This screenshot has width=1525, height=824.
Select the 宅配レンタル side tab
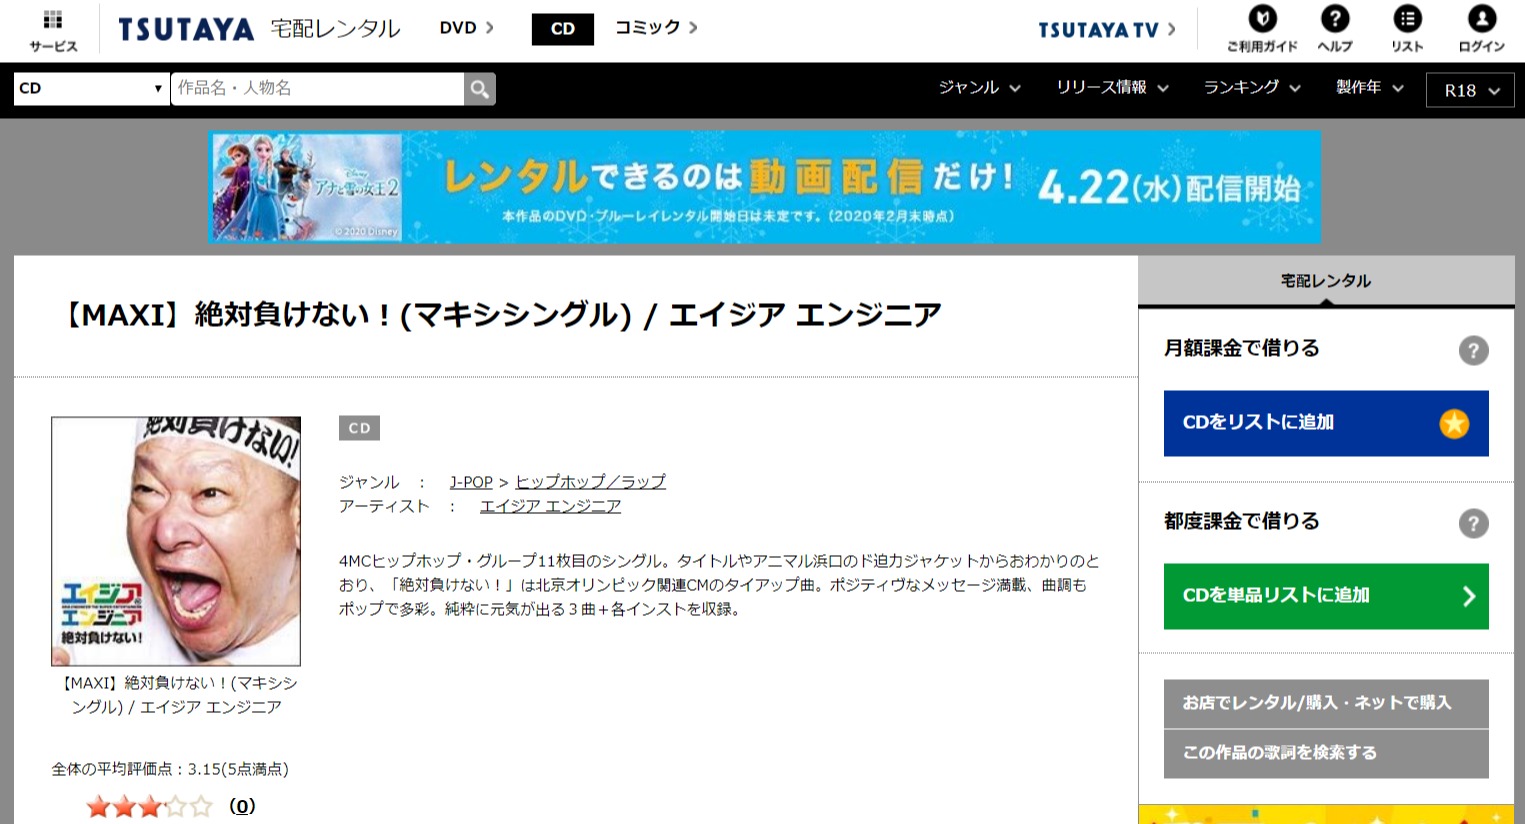[1326, 281]
